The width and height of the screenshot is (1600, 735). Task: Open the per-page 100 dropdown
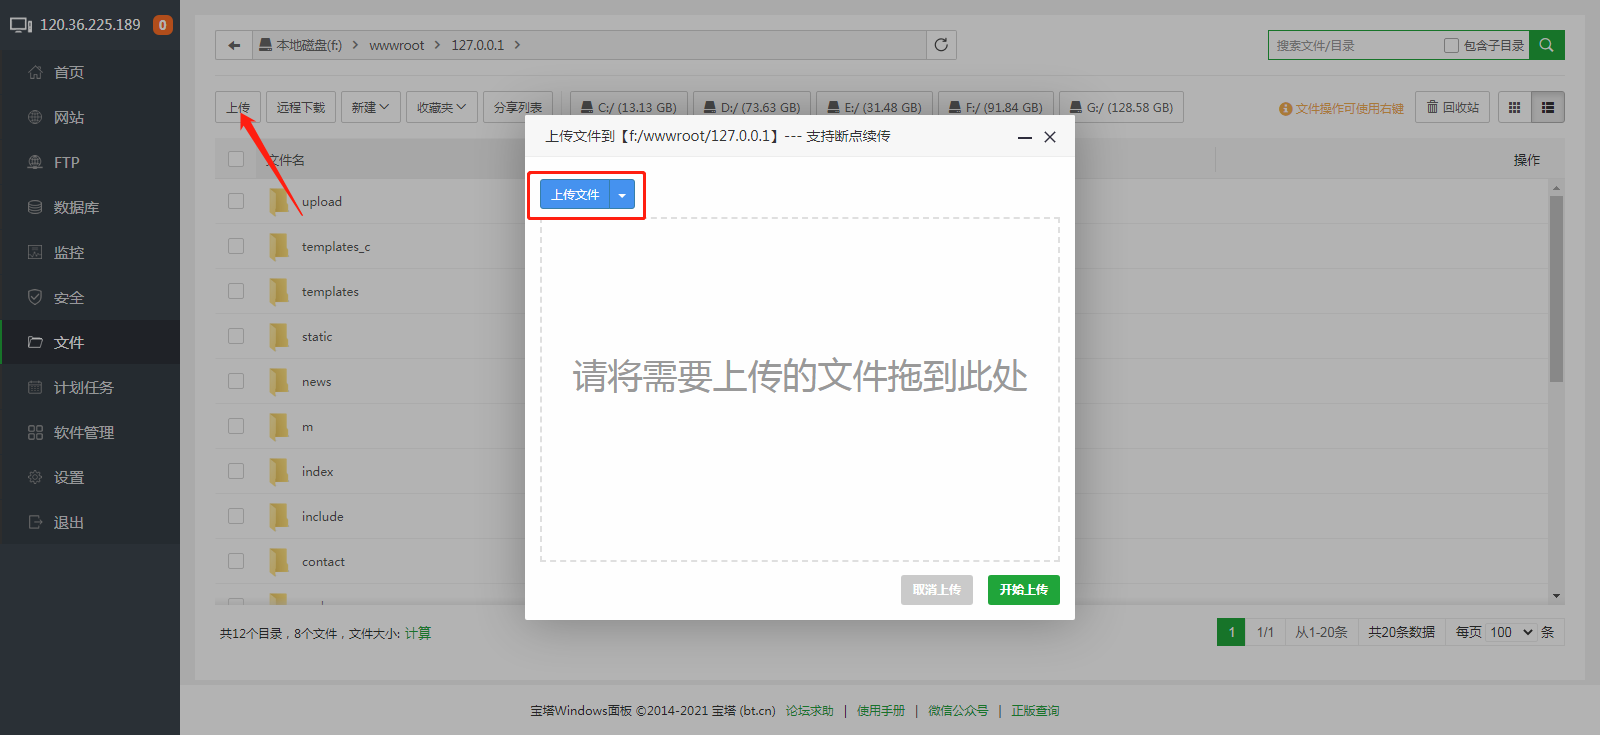point(1511,632)
